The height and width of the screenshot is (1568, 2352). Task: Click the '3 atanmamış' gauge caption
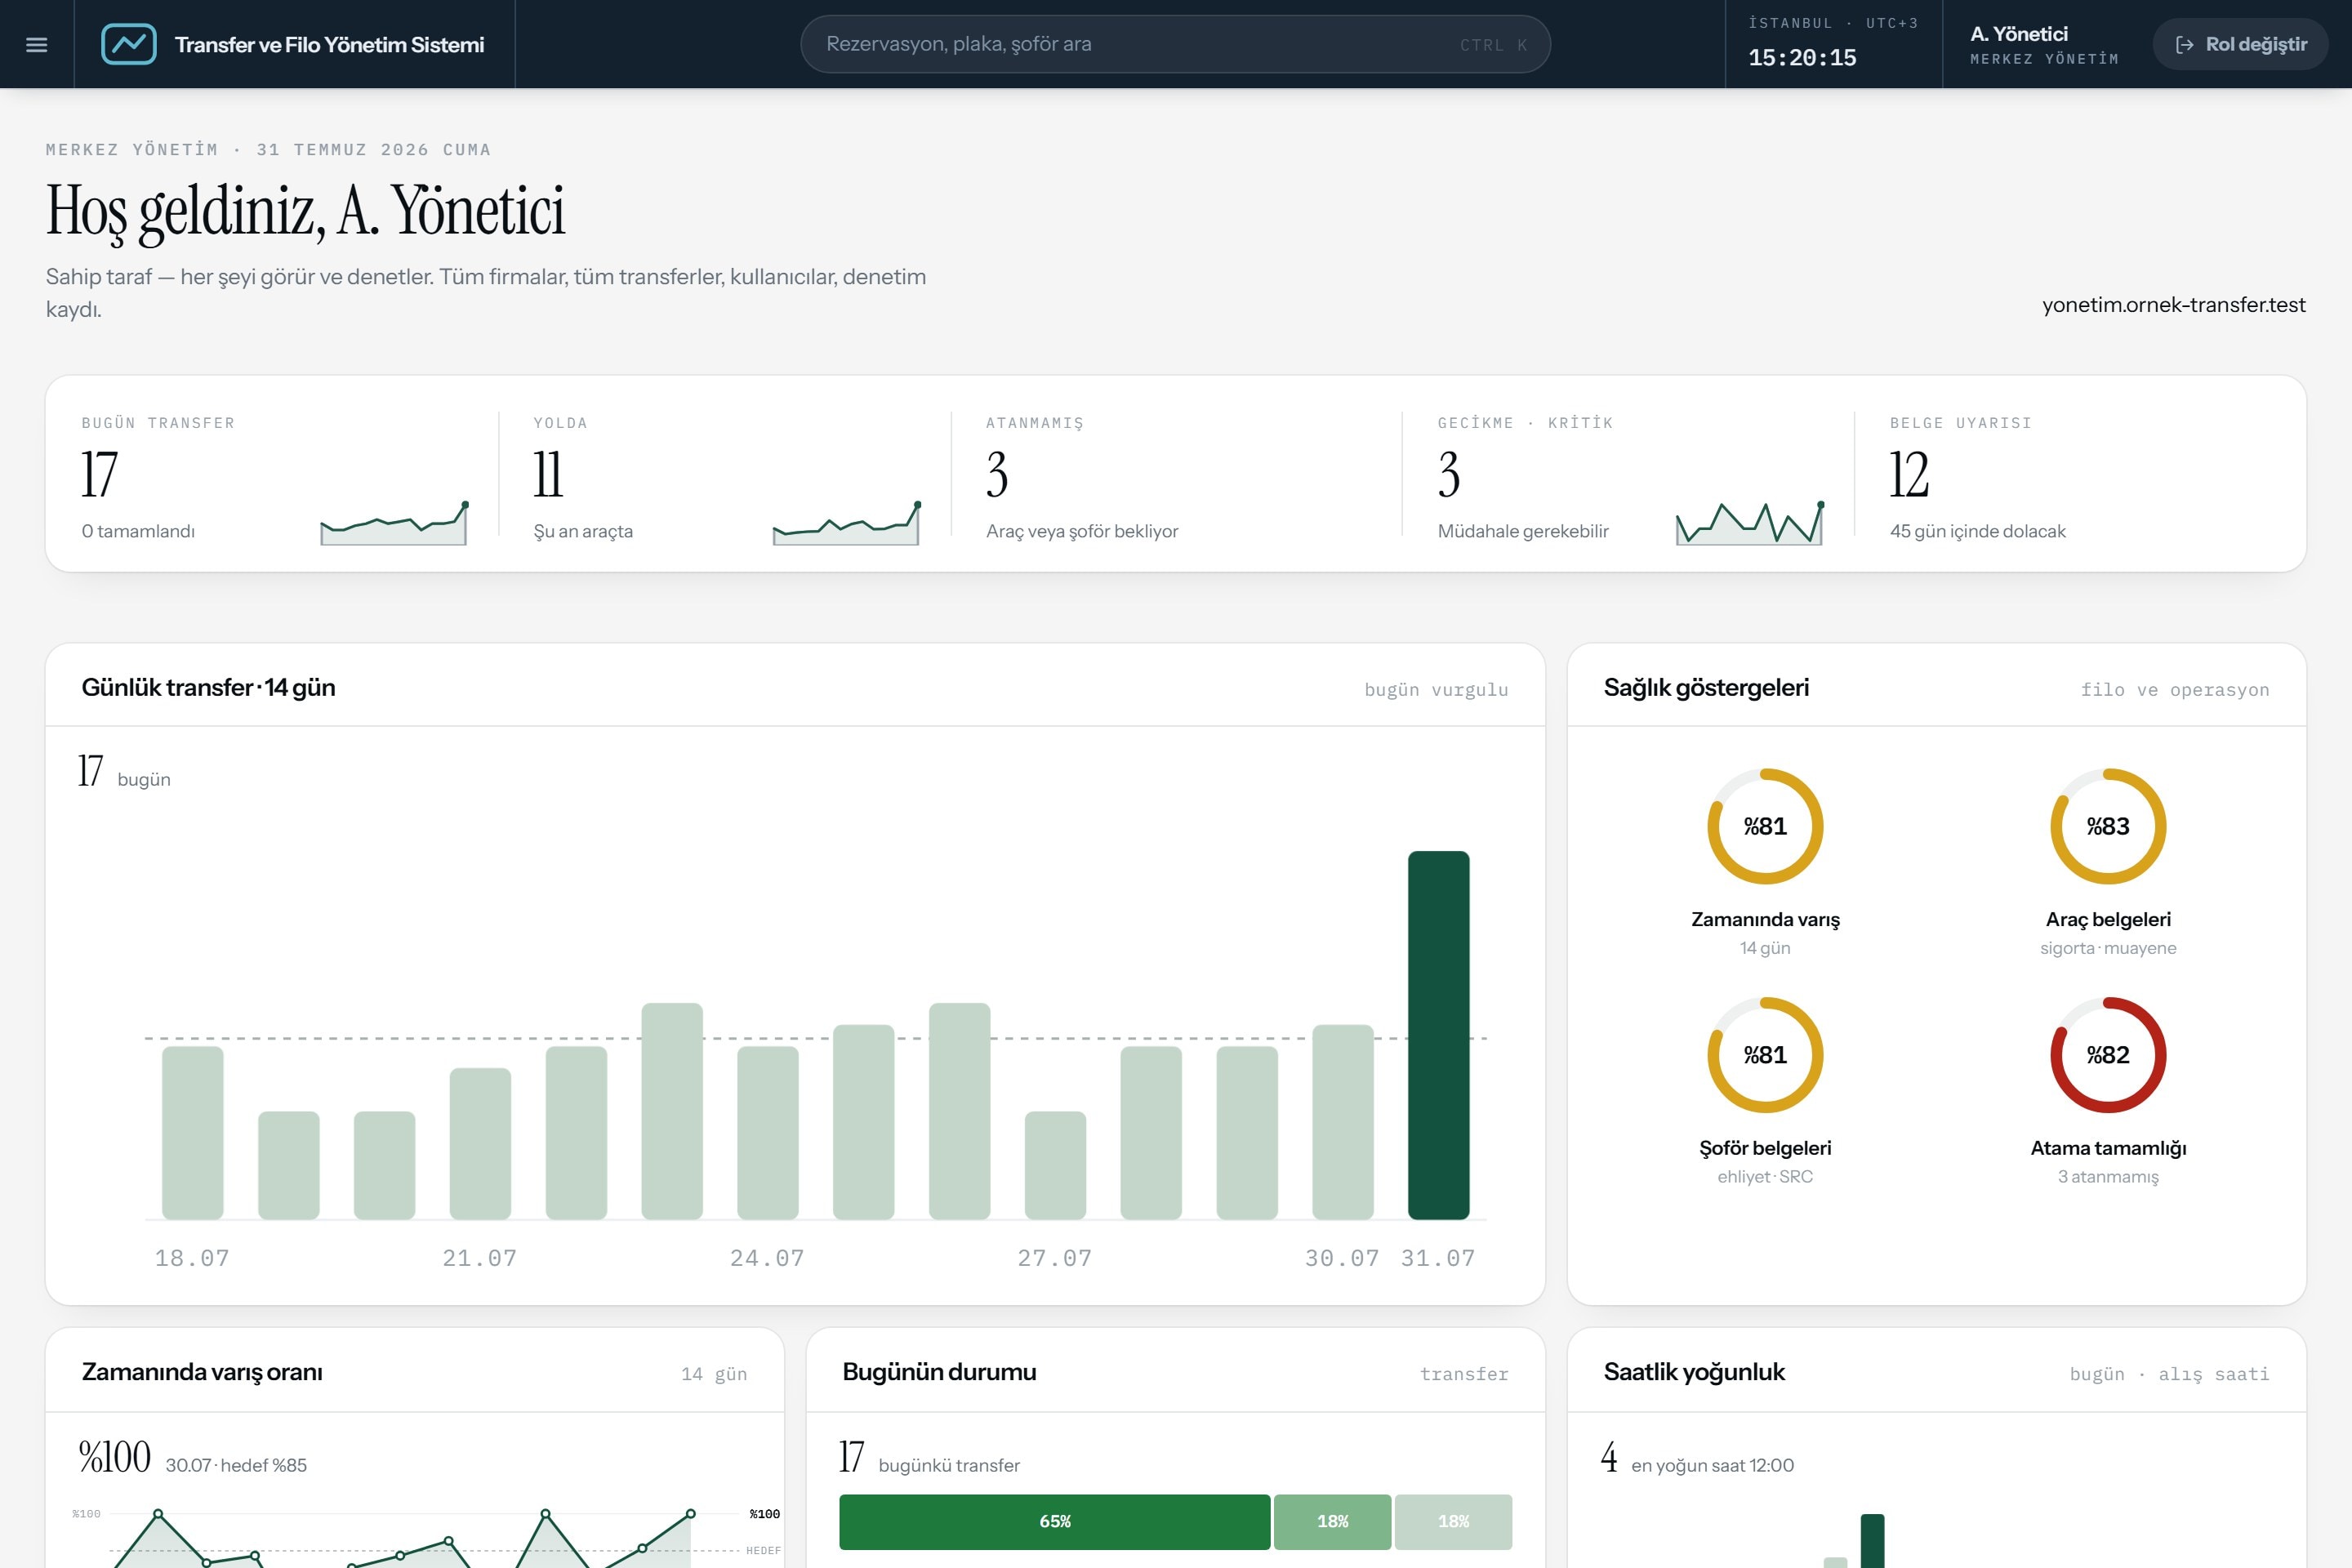coord(2108,1177)
